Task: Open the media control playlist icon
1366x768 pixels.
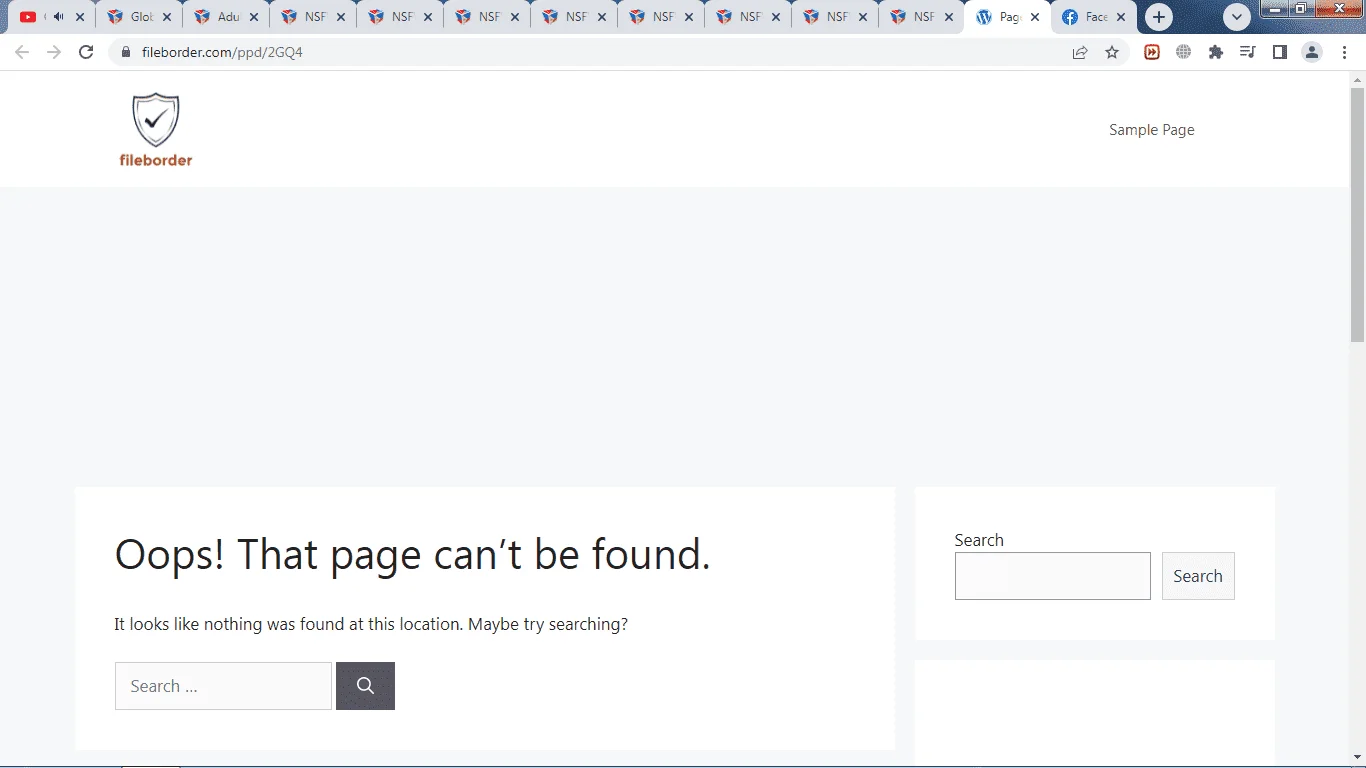Action: tap(1247, 52)
